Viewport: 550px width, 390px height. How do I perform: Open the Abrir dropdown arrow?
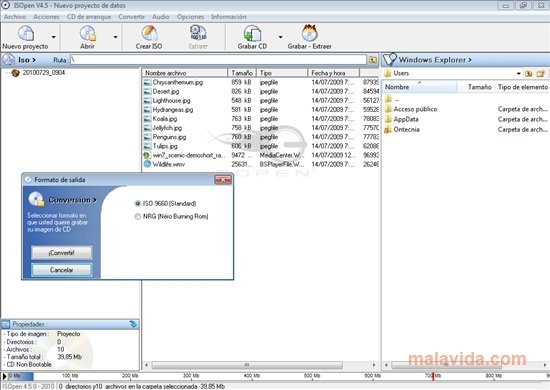coord(115,37)
